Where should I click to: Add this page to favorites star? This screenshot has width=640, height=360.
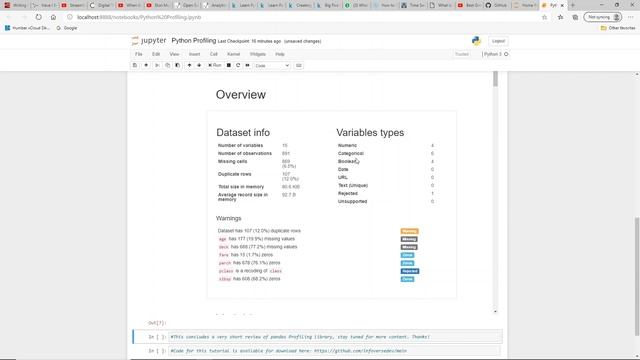click(x=544, y=17)
